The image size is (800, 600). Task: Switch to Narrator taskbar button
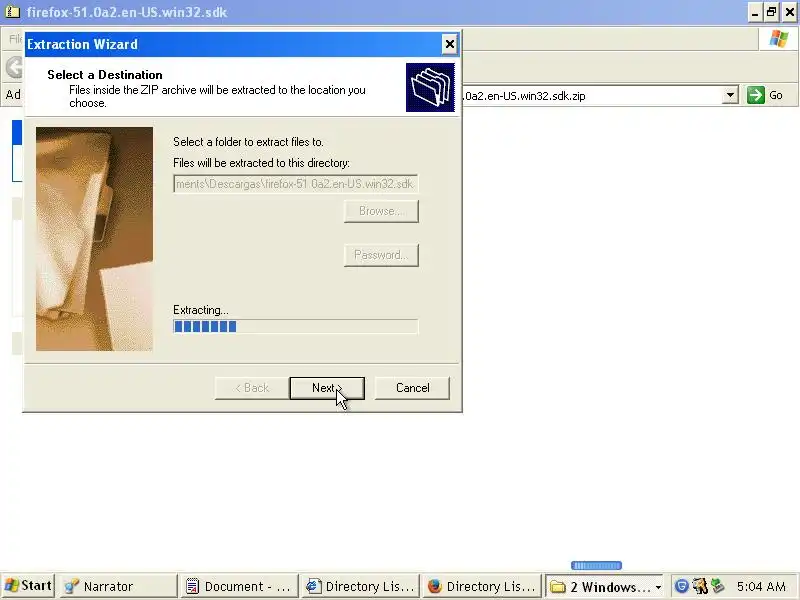pyautogui.click(x=118, y=586)
